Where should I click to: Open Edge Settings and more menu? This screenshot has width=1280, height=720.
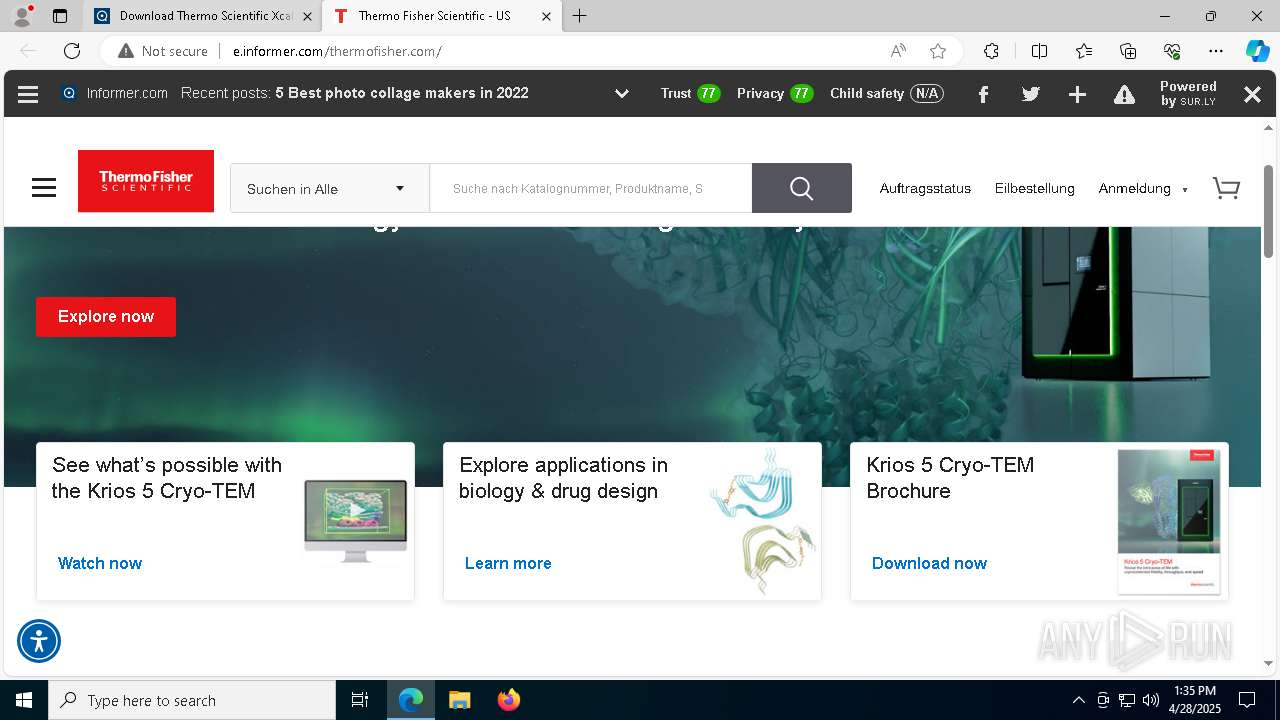[1216, 51]
